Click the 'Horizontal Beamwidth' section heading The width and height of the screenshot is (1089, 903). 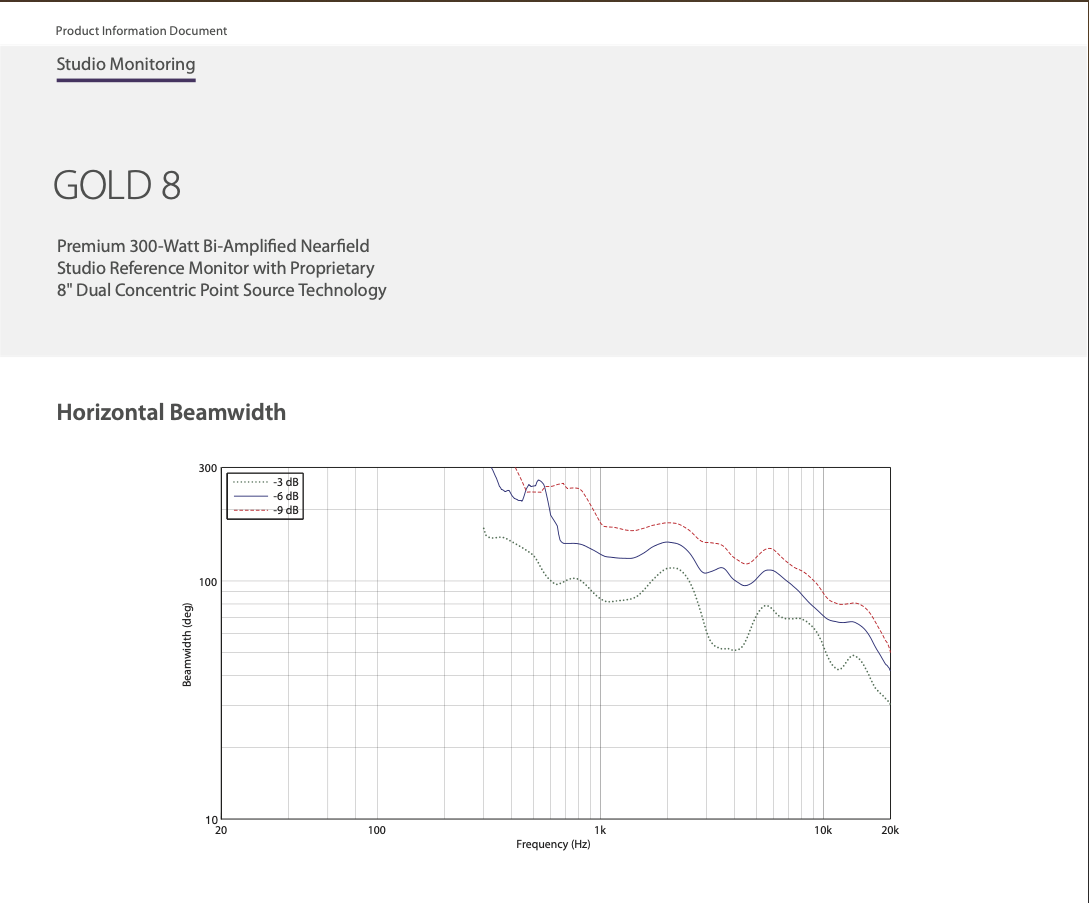pos(171,412)
